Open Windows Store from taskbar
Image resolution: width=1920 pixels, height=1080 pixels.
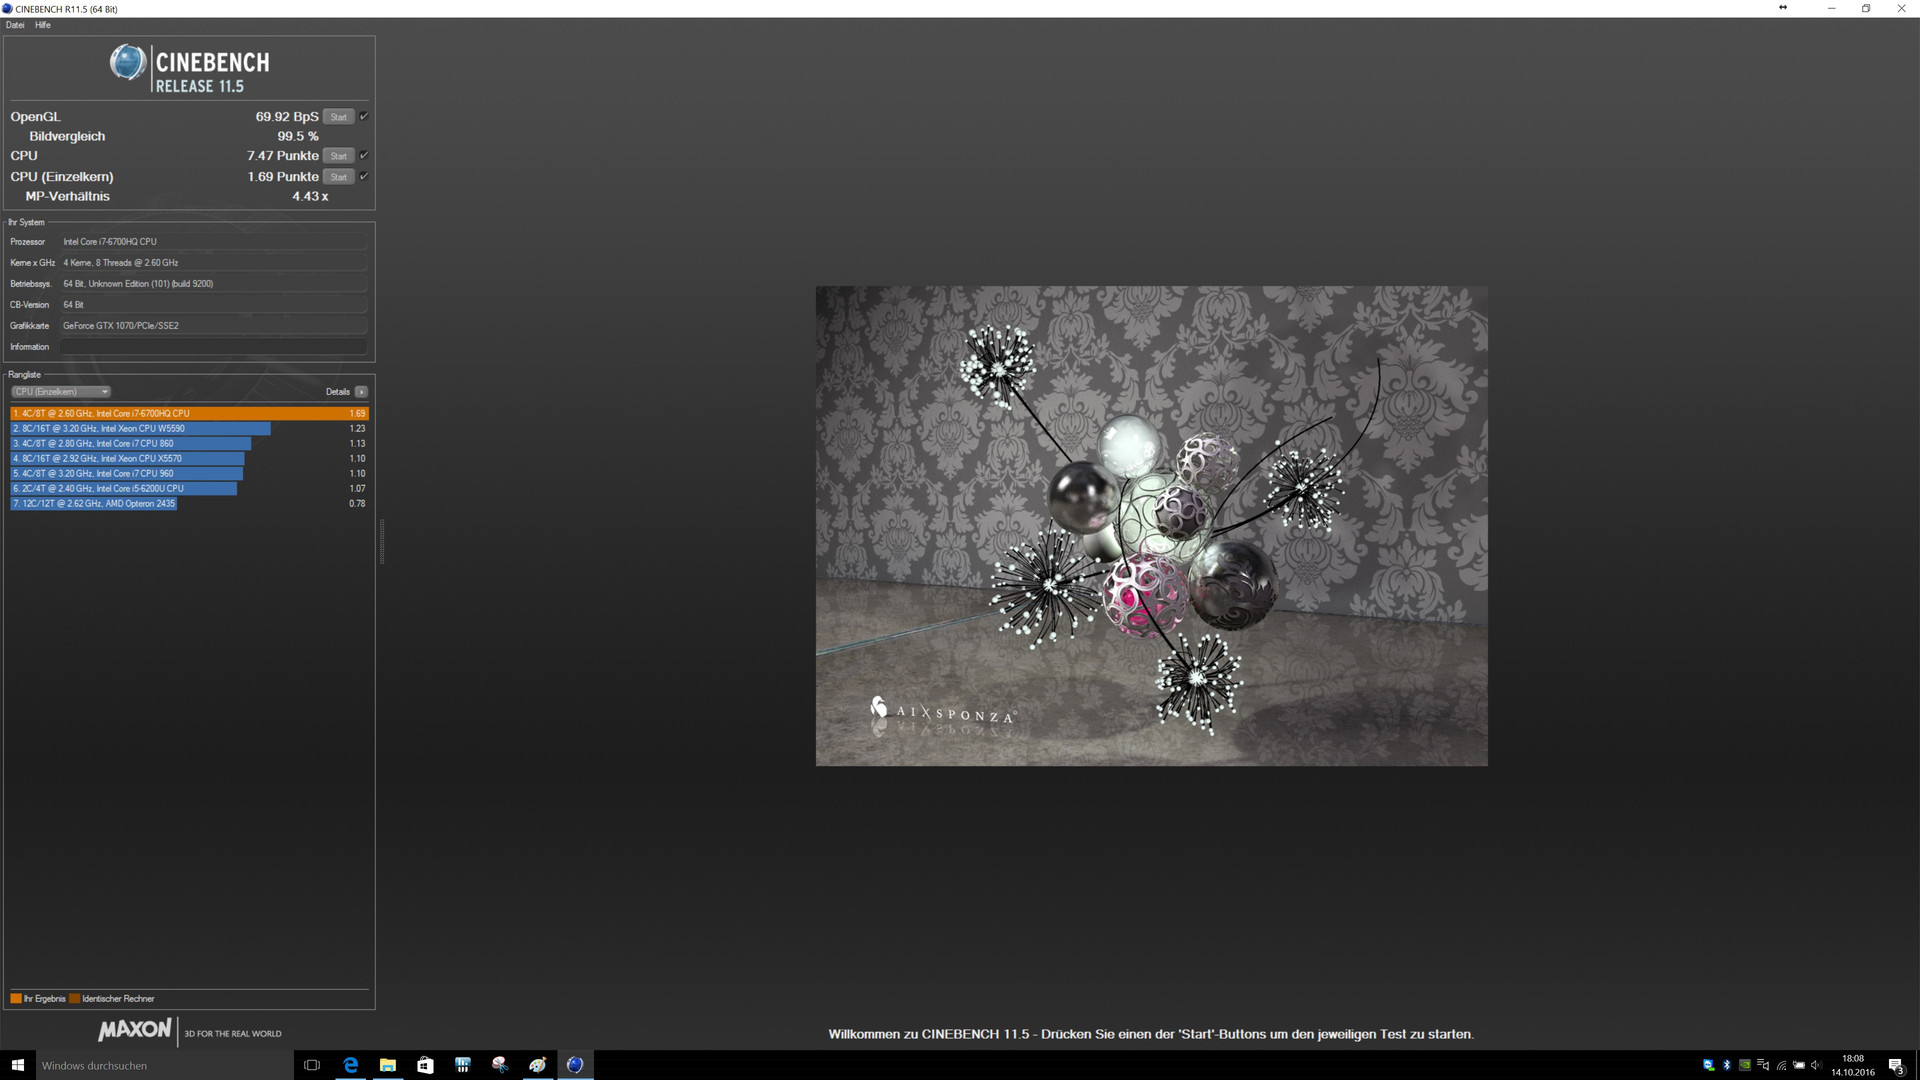point(425,1065)
